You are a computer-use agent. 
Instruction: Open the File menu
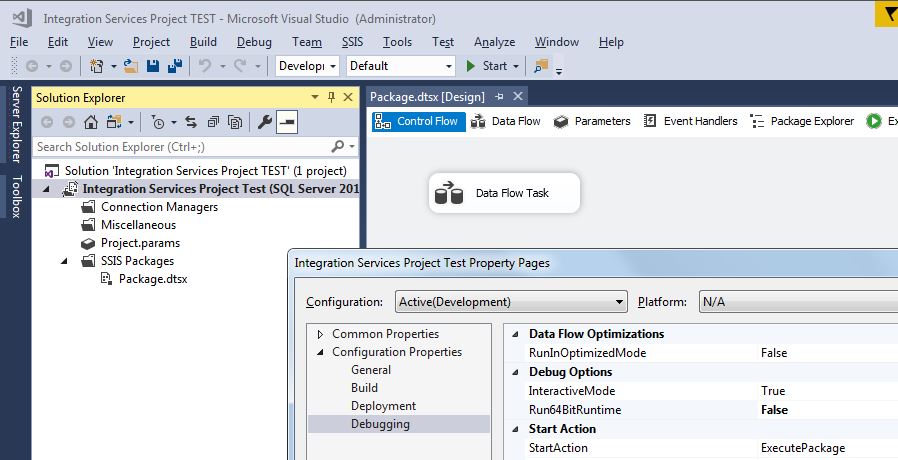tap(19, 42)
